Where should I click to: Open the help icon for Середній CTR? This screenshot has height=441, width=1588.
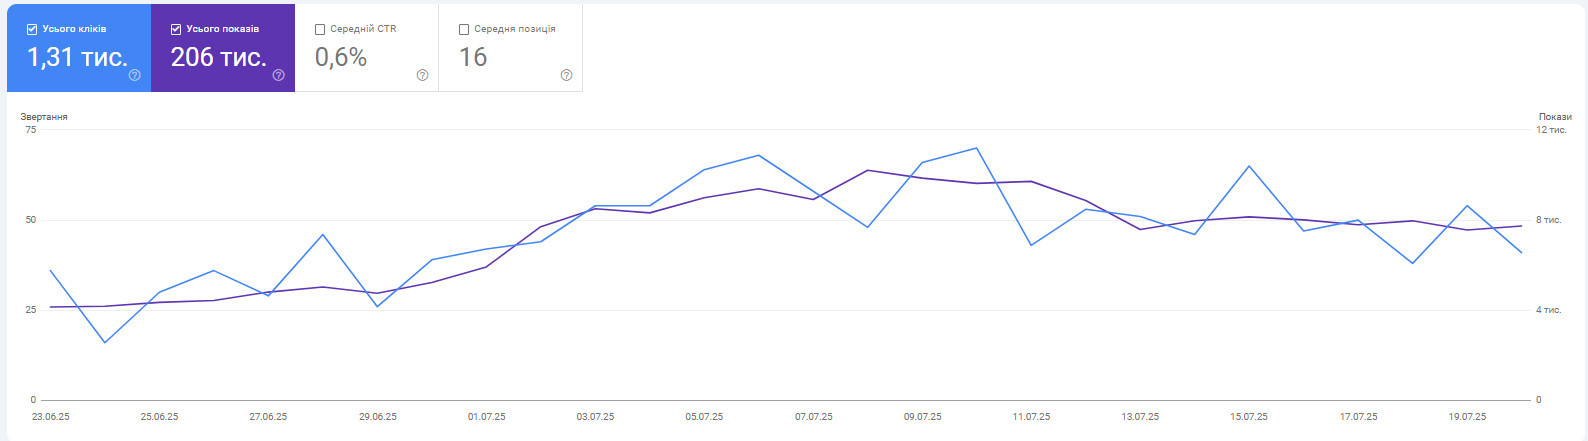coord(422,75)
